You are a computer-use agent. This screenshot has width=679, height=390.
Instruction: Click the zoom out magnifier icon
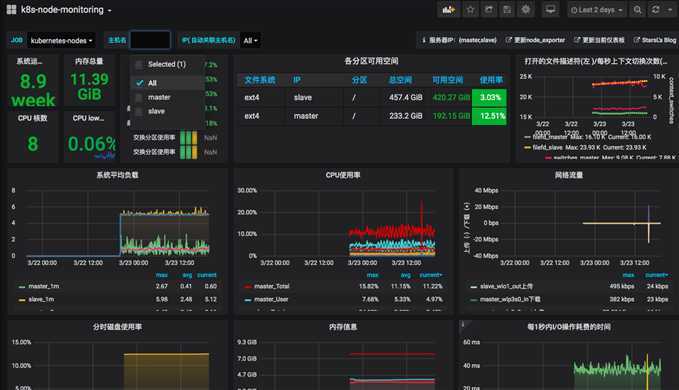pos(637,10)
